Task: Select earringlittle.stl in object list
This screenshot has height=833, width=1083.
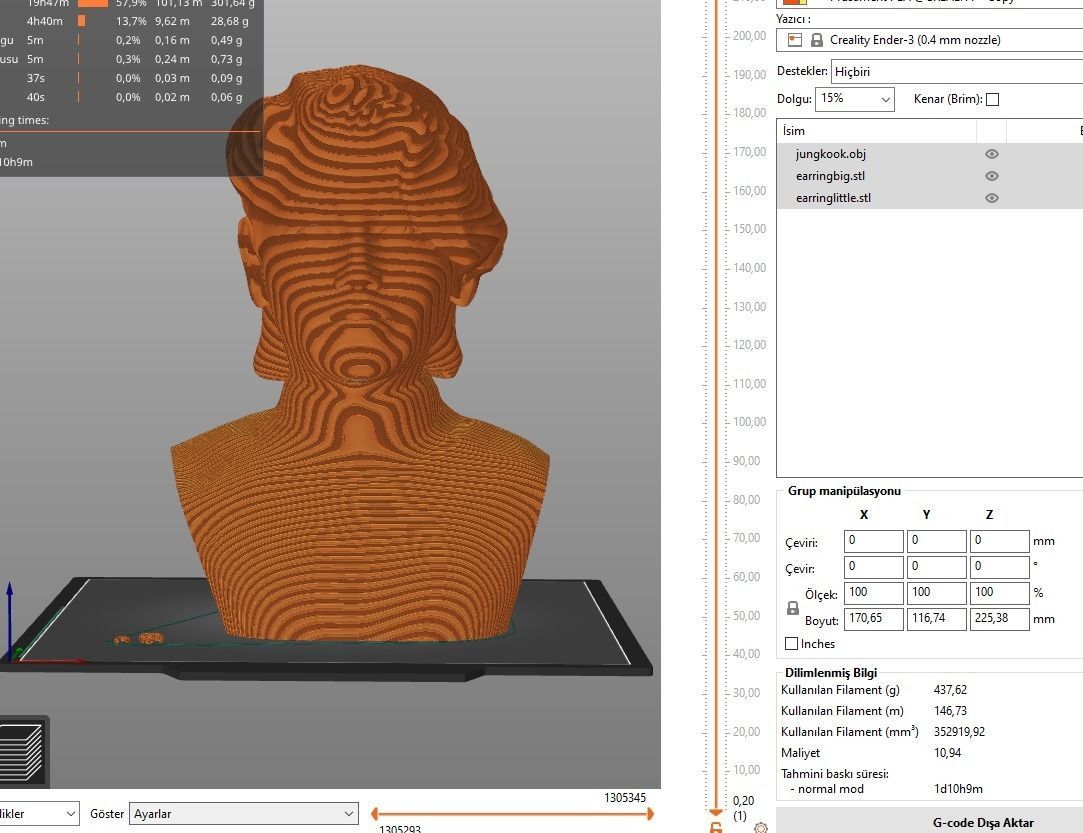Action: pos(833,198)
